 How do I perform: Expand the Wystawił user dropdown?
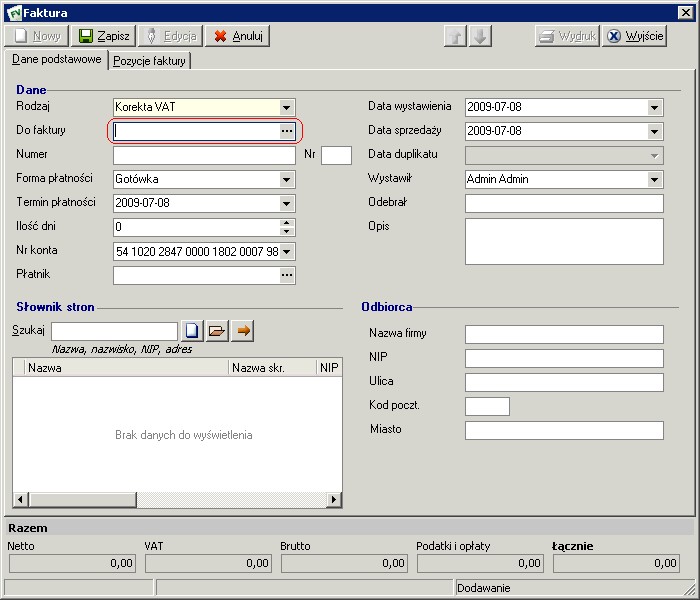pyautogui.click(x=655, y=179)
